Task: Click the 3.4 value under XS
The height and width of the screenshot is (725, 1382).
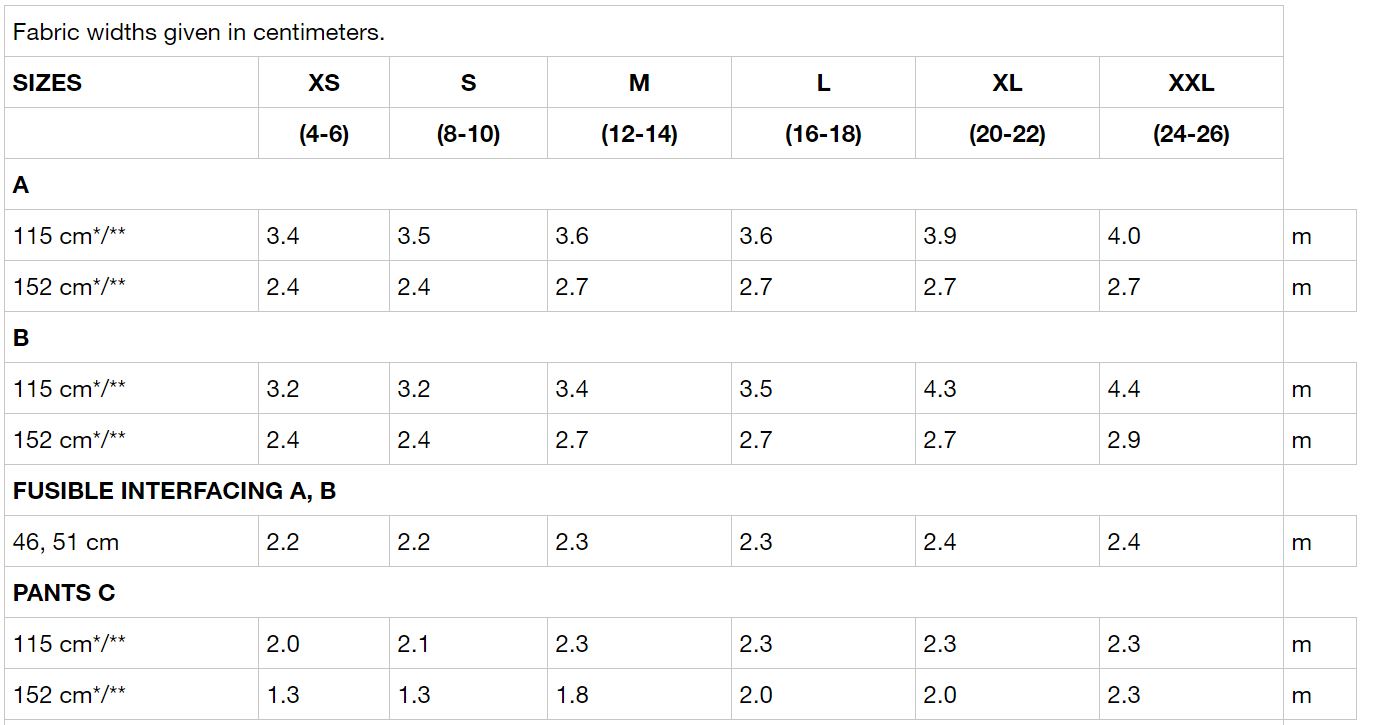Action: pos(283,236)
